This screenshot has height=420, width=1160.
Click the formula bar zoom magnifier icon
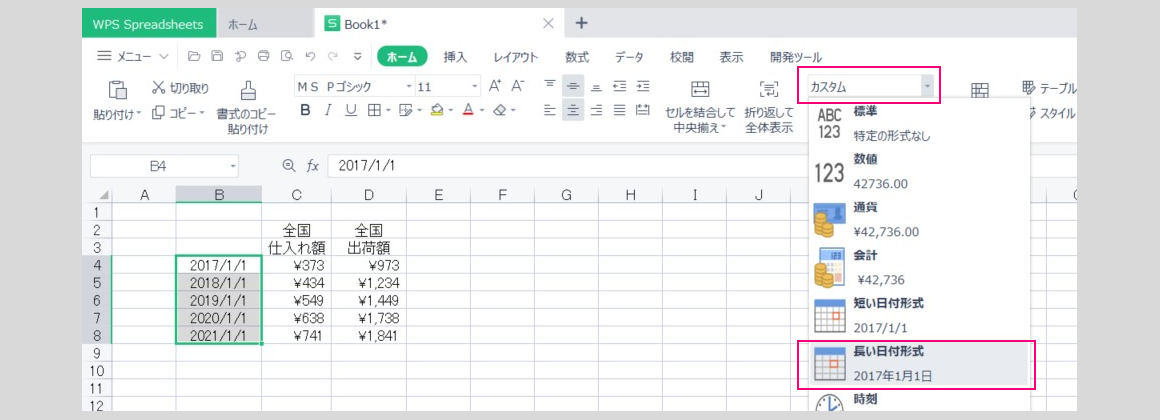(x=289, y=166)
